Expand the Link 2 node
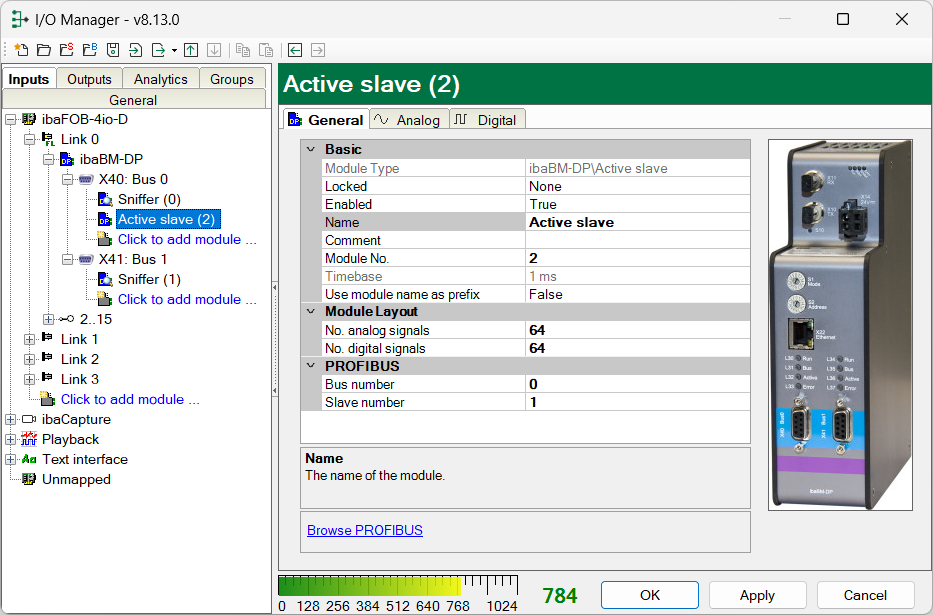 [x=29, y=359]
